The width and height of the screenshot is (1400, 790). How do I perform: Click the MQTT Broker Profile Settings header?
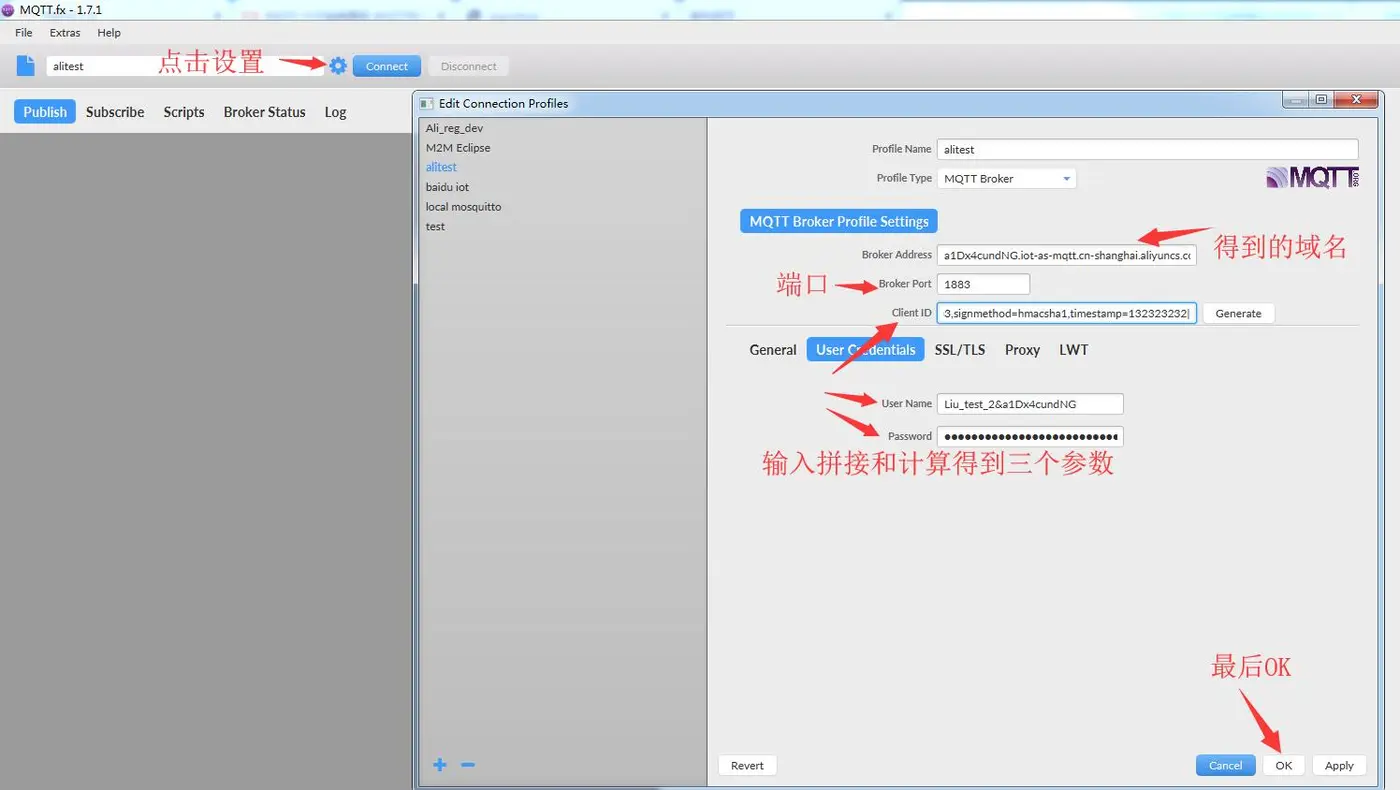pyautogui.click(x=839, y=221)
